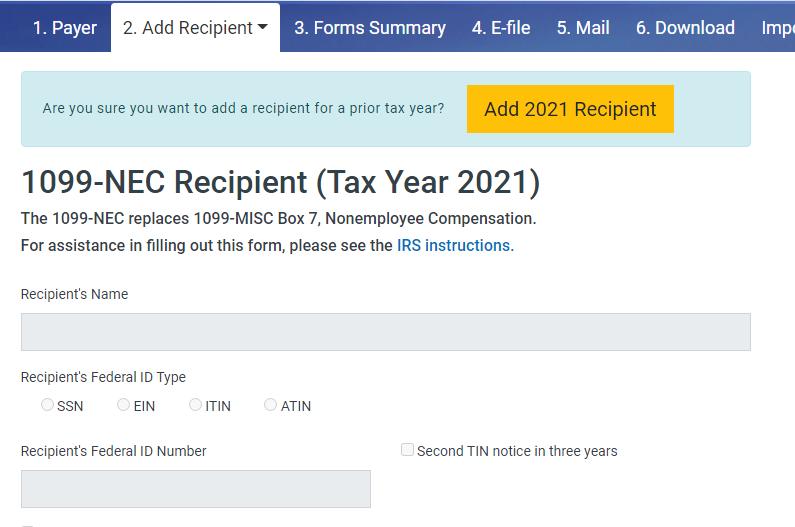Click the 1099-NEC Recipient page heading
The image size is (795, 527).
280,183
